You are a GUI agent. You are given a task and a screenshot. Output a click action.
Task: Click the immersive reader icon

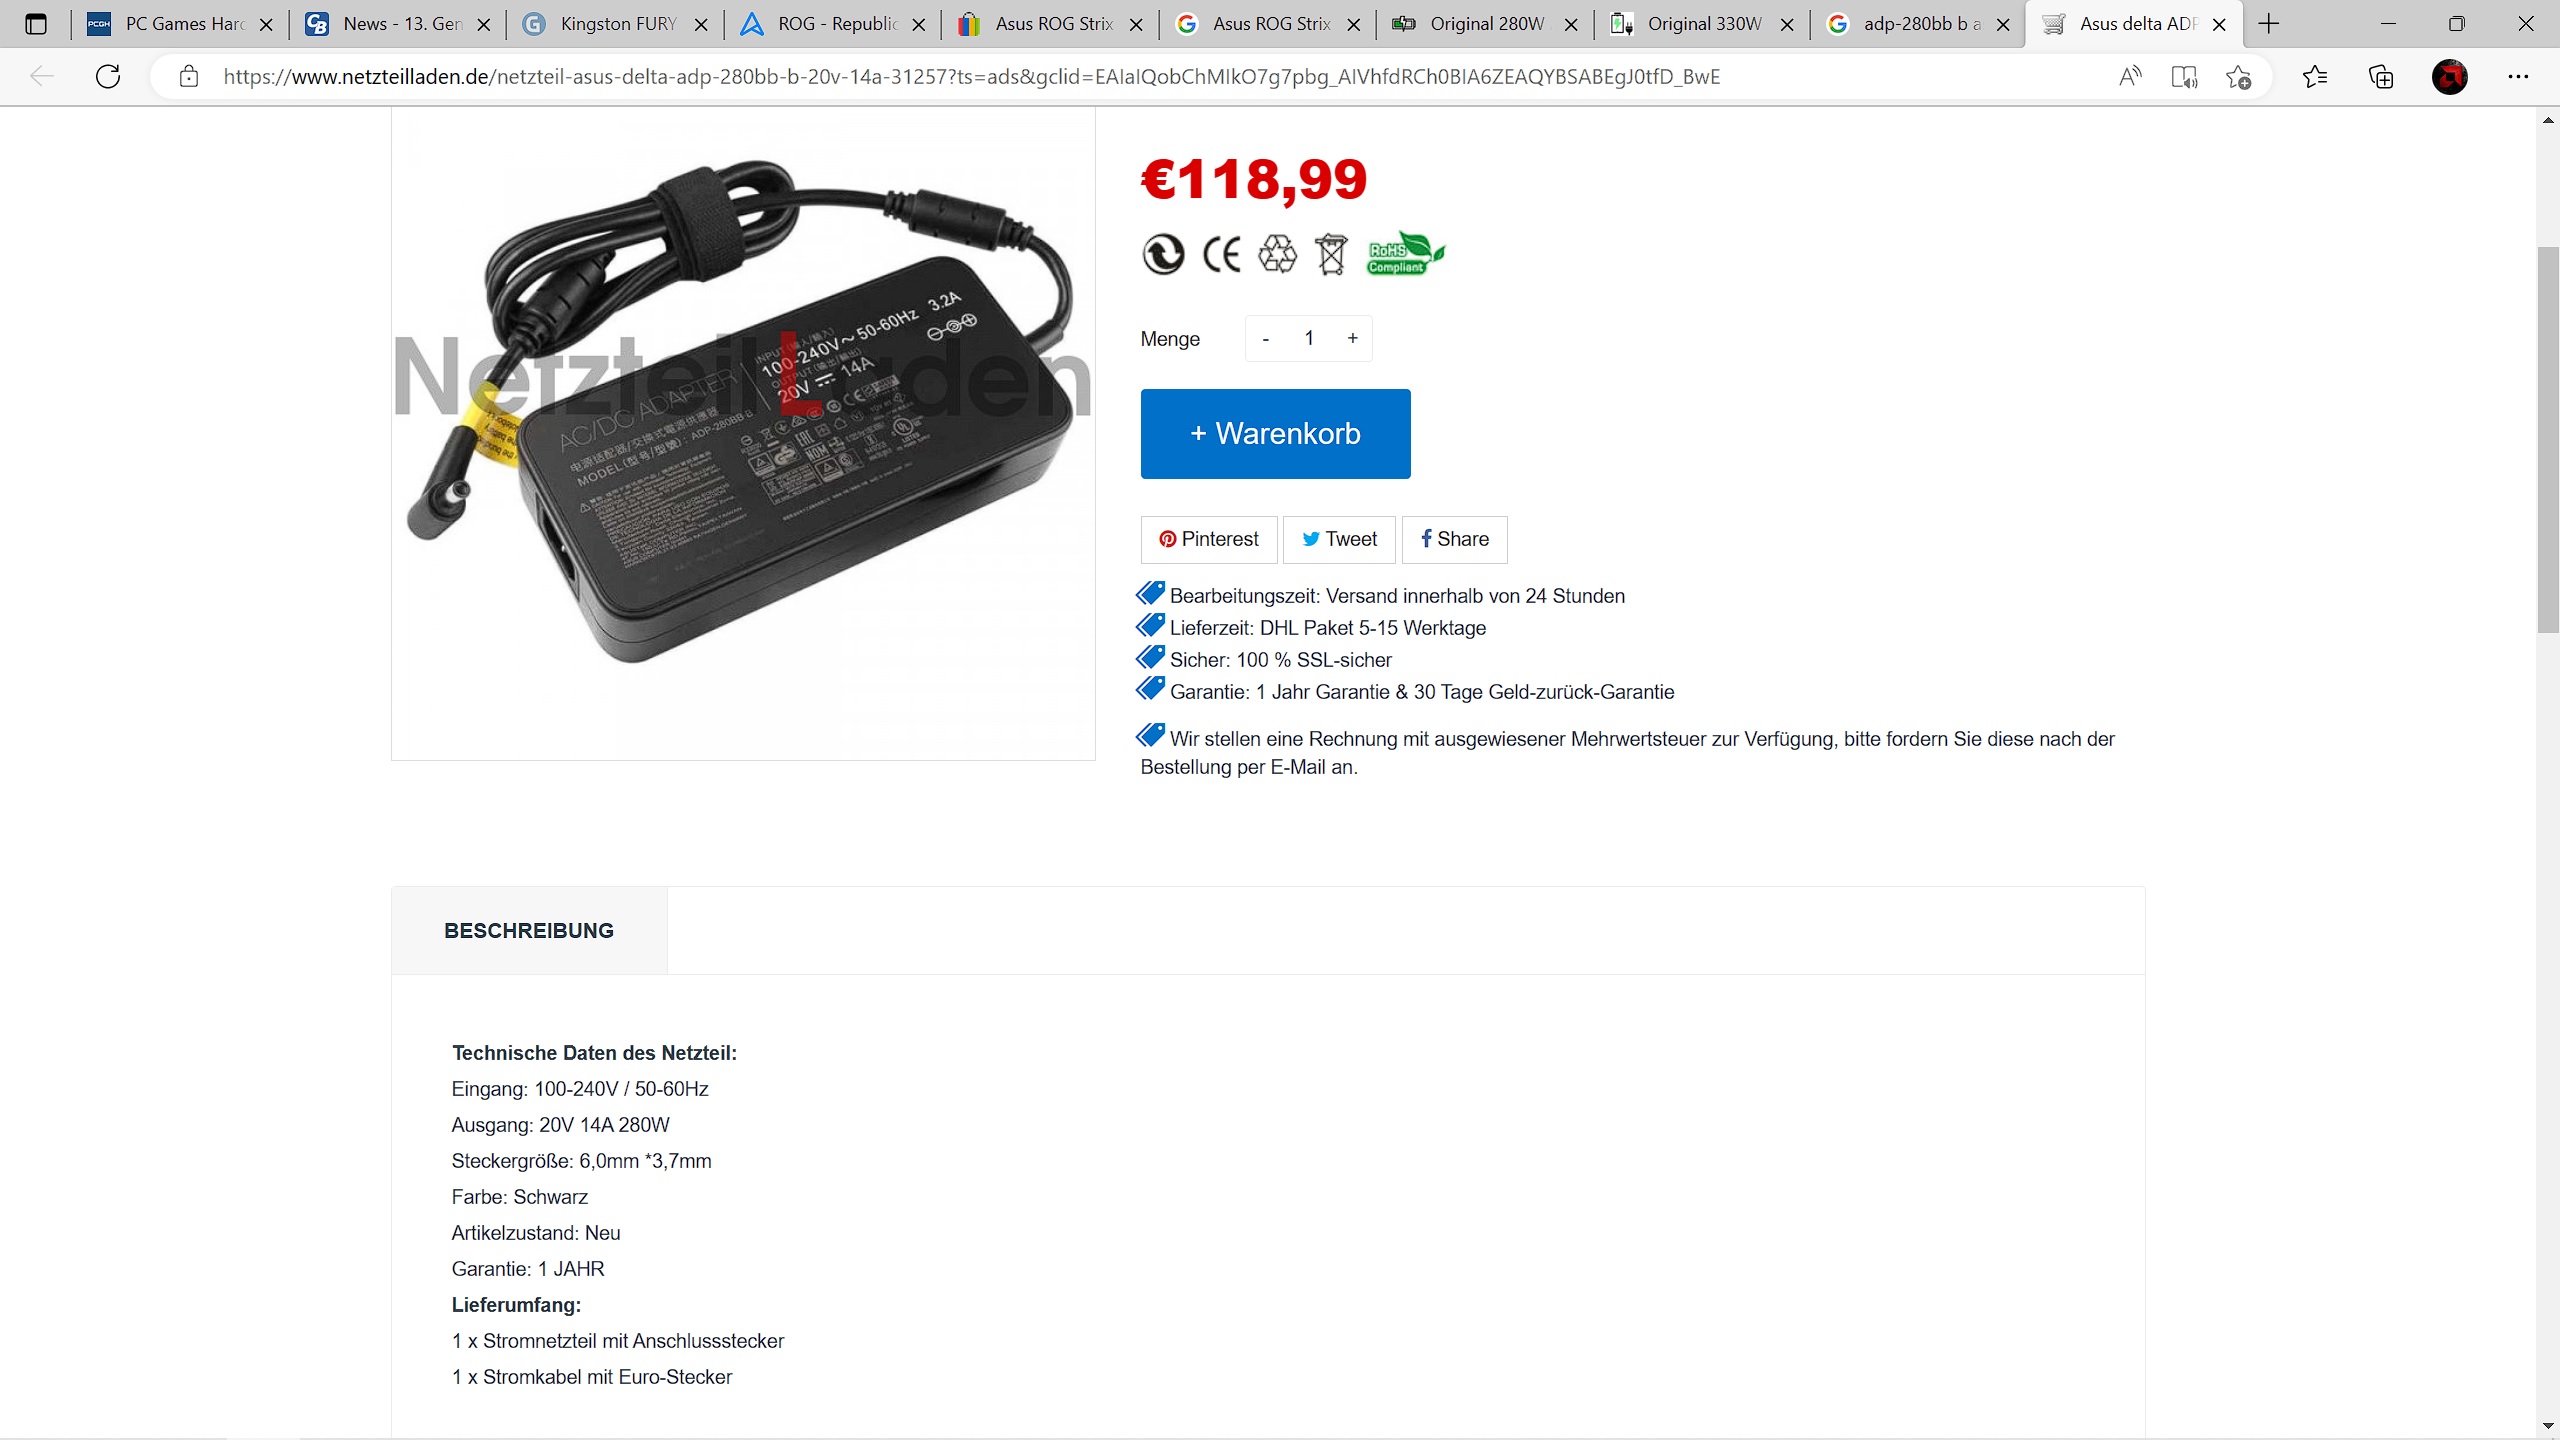pyautogui.click(x=2184, y=76)
